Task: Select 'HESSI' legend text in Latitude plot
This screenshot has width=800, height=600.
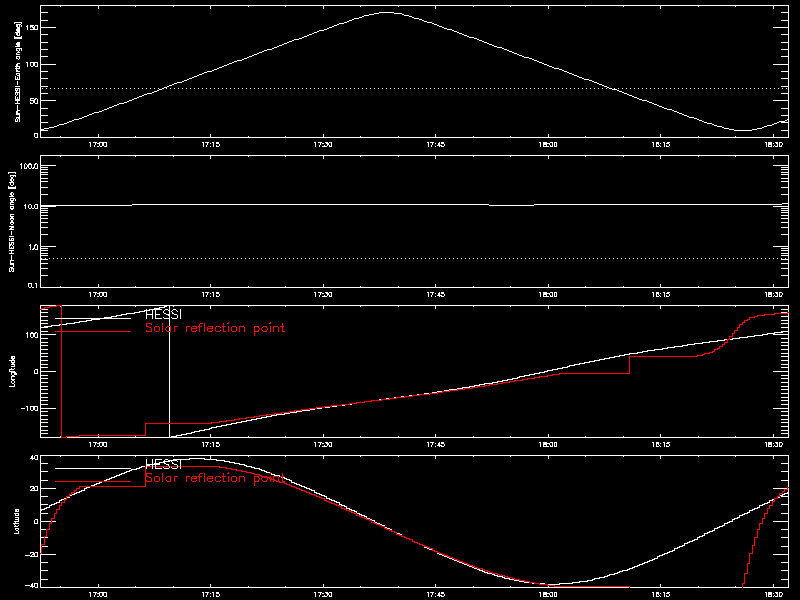Action: (163, 464)
